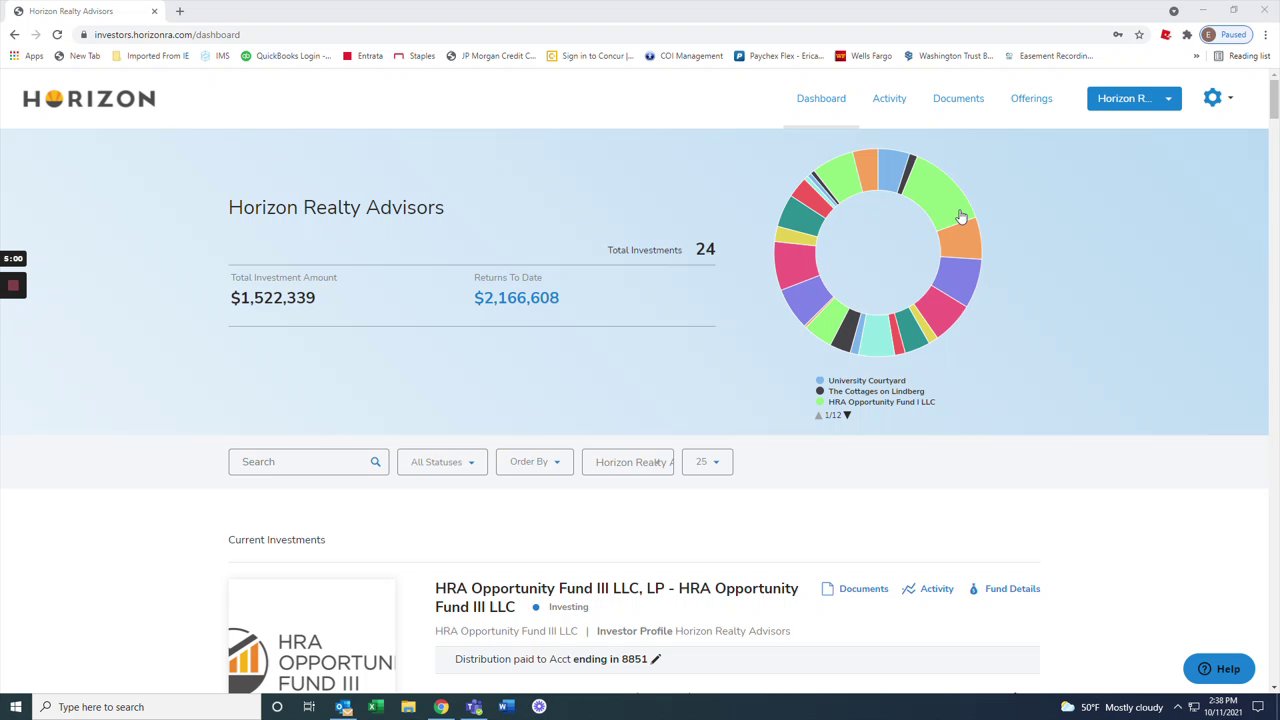Open the weather widget in taskbar
The image size is (1280, 720).
1111,707
